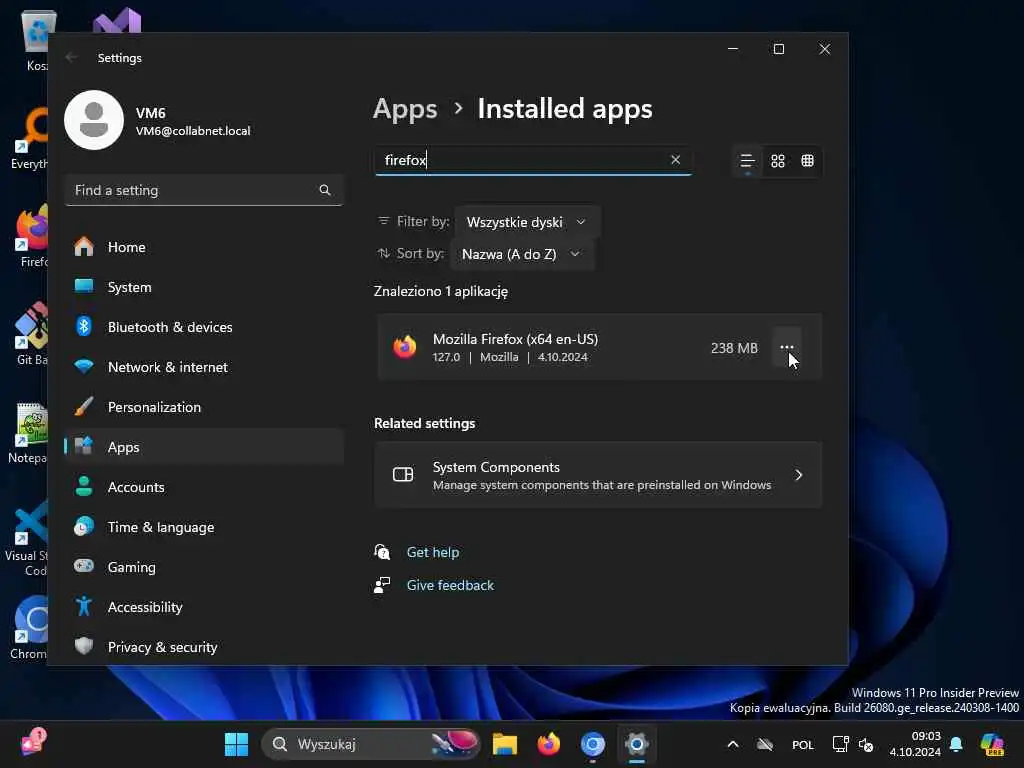Open the Filter by Wszystkie dyski dropdown

click(x=526, y=222)
